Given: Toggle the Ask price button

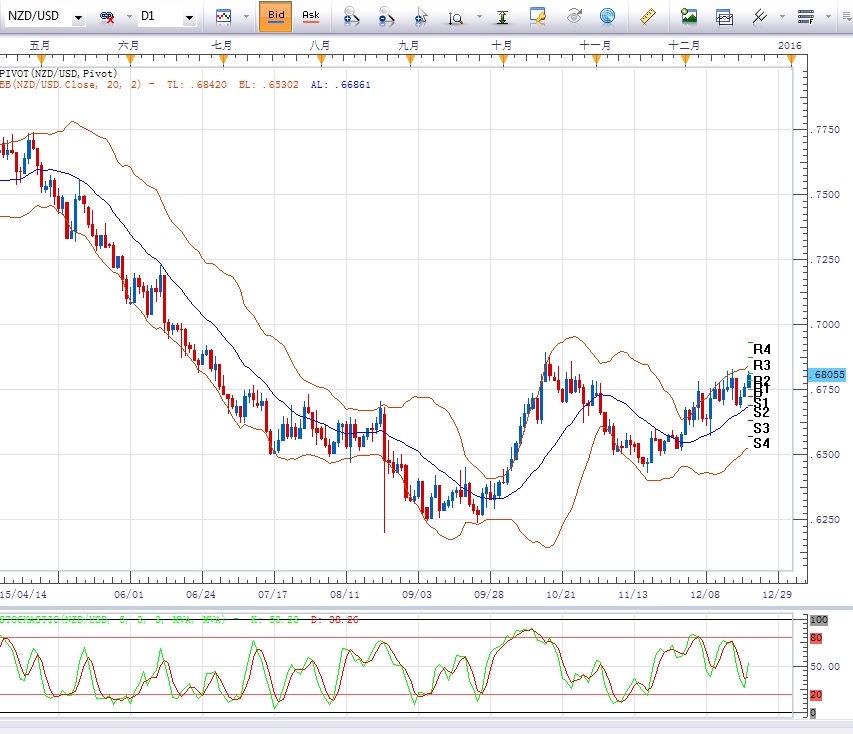Looking at the screenshot, I should 311,16.
